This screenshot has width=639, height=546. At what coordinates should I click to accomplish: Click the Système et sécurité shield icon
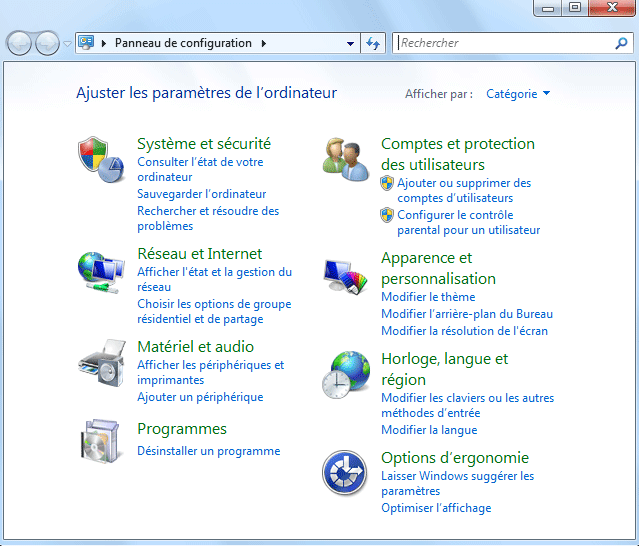point(101,160)
